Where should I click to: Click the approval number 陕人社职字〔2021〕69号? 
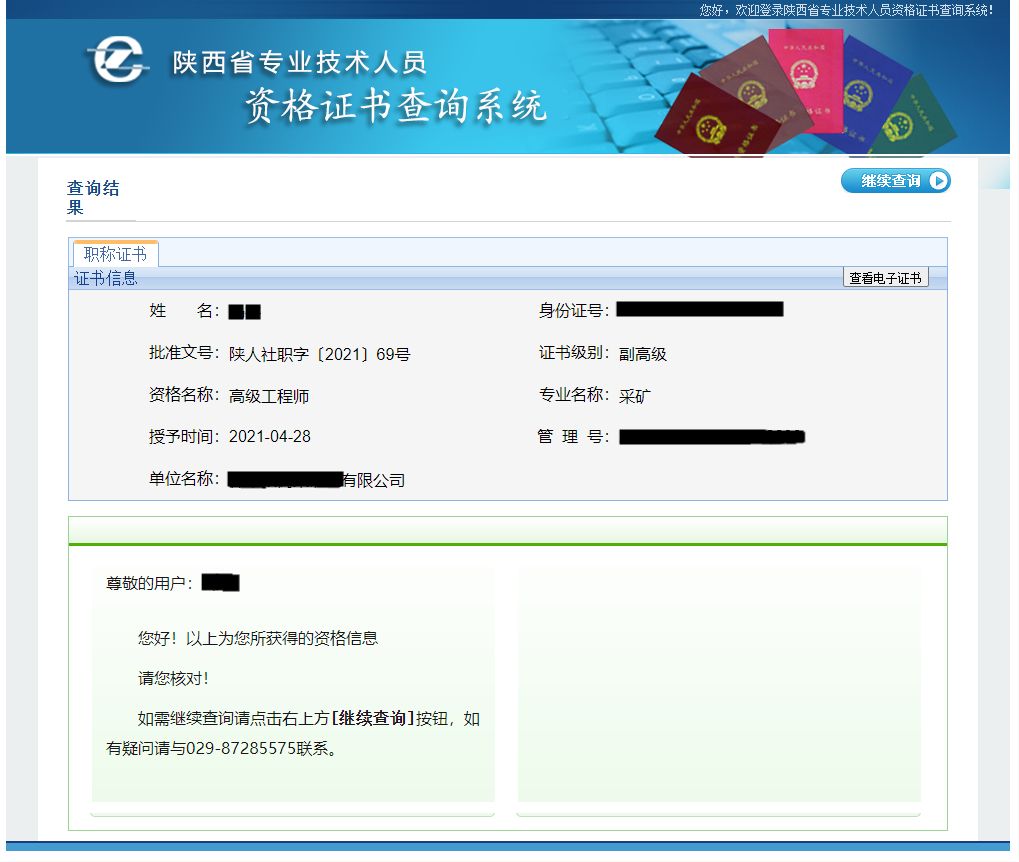(x=319, y=354)
